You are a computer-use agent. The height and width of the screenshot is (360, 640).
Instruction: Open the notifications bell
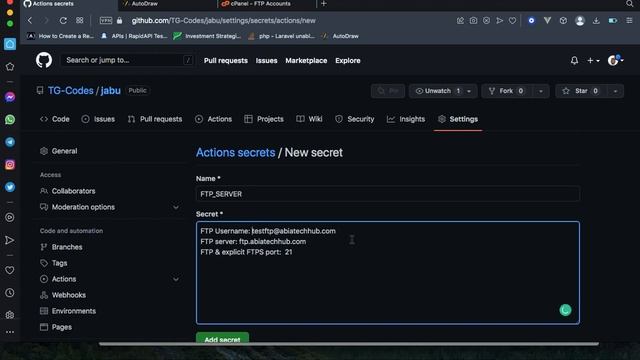coord(574,60)
